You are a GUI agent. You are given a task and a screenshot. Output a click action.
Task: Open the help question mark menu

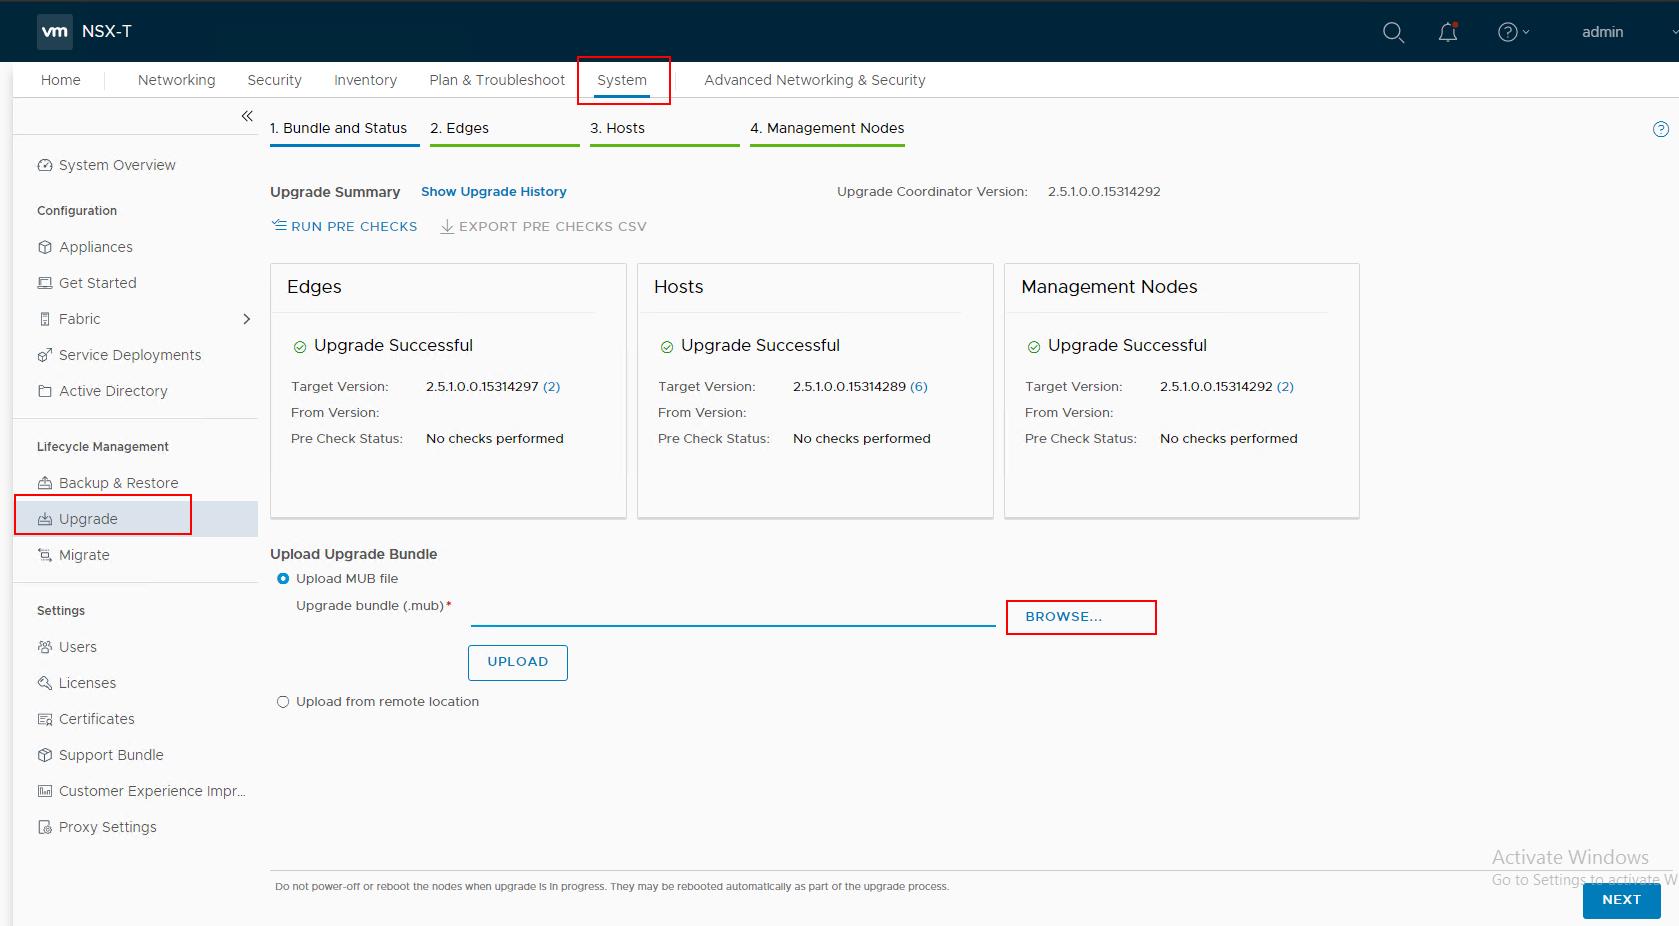(1513, 32)
